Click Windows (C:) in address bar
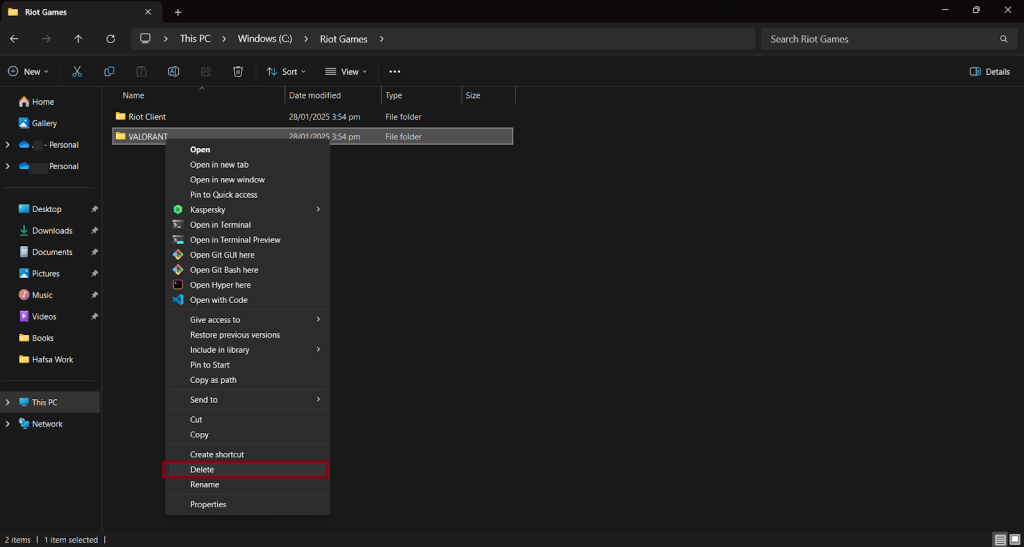 pyautogui.click(x=265, y=39)
